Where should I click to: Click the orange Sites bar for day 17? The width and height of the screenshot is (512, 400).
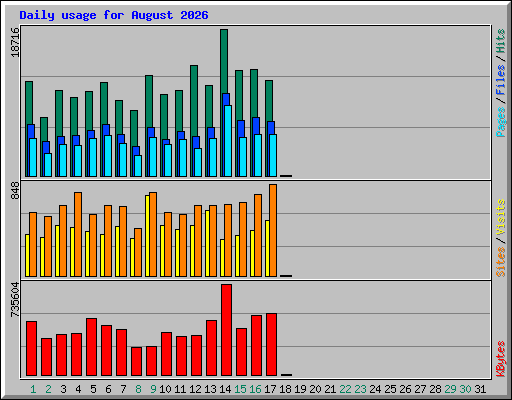click(x=273, y=230)
